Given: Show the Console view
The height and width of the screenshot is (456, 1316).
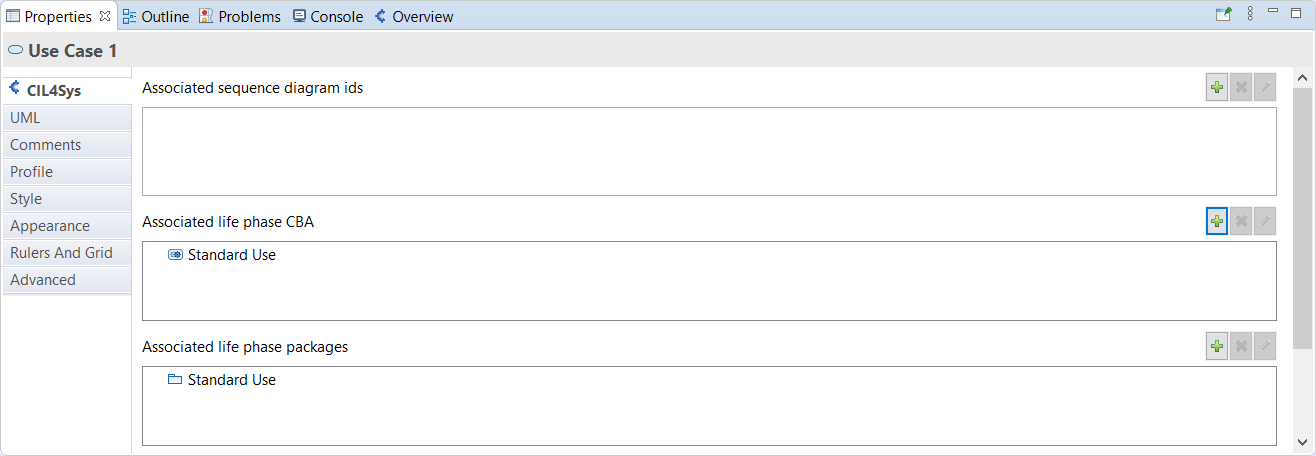Looking at the screenshot, I should tap(328, 16).
